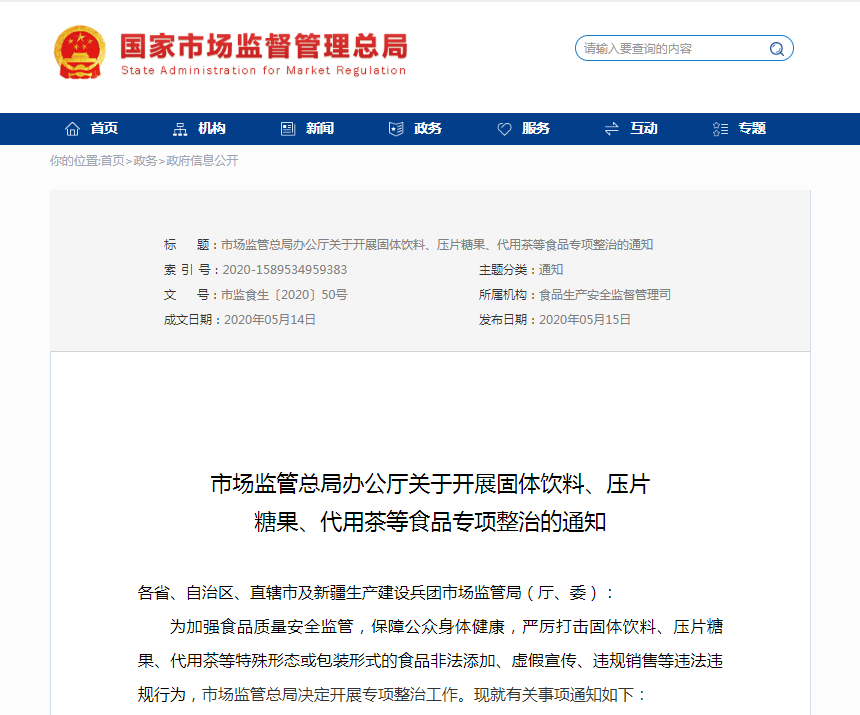860x715 pixels.
Task: Focus the 请输入要查询的内容 search box
Action: [x=670, y=49]
